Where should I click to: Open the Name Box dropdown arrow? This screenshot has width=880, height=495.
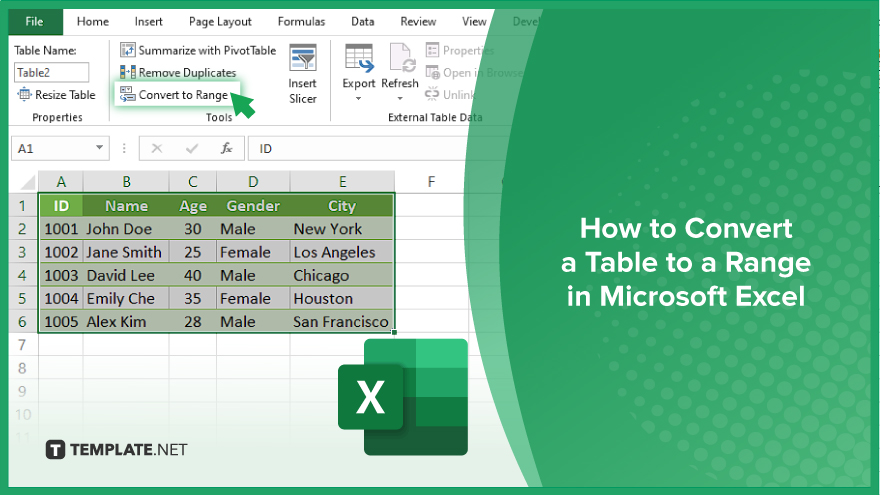coord(99,148)
